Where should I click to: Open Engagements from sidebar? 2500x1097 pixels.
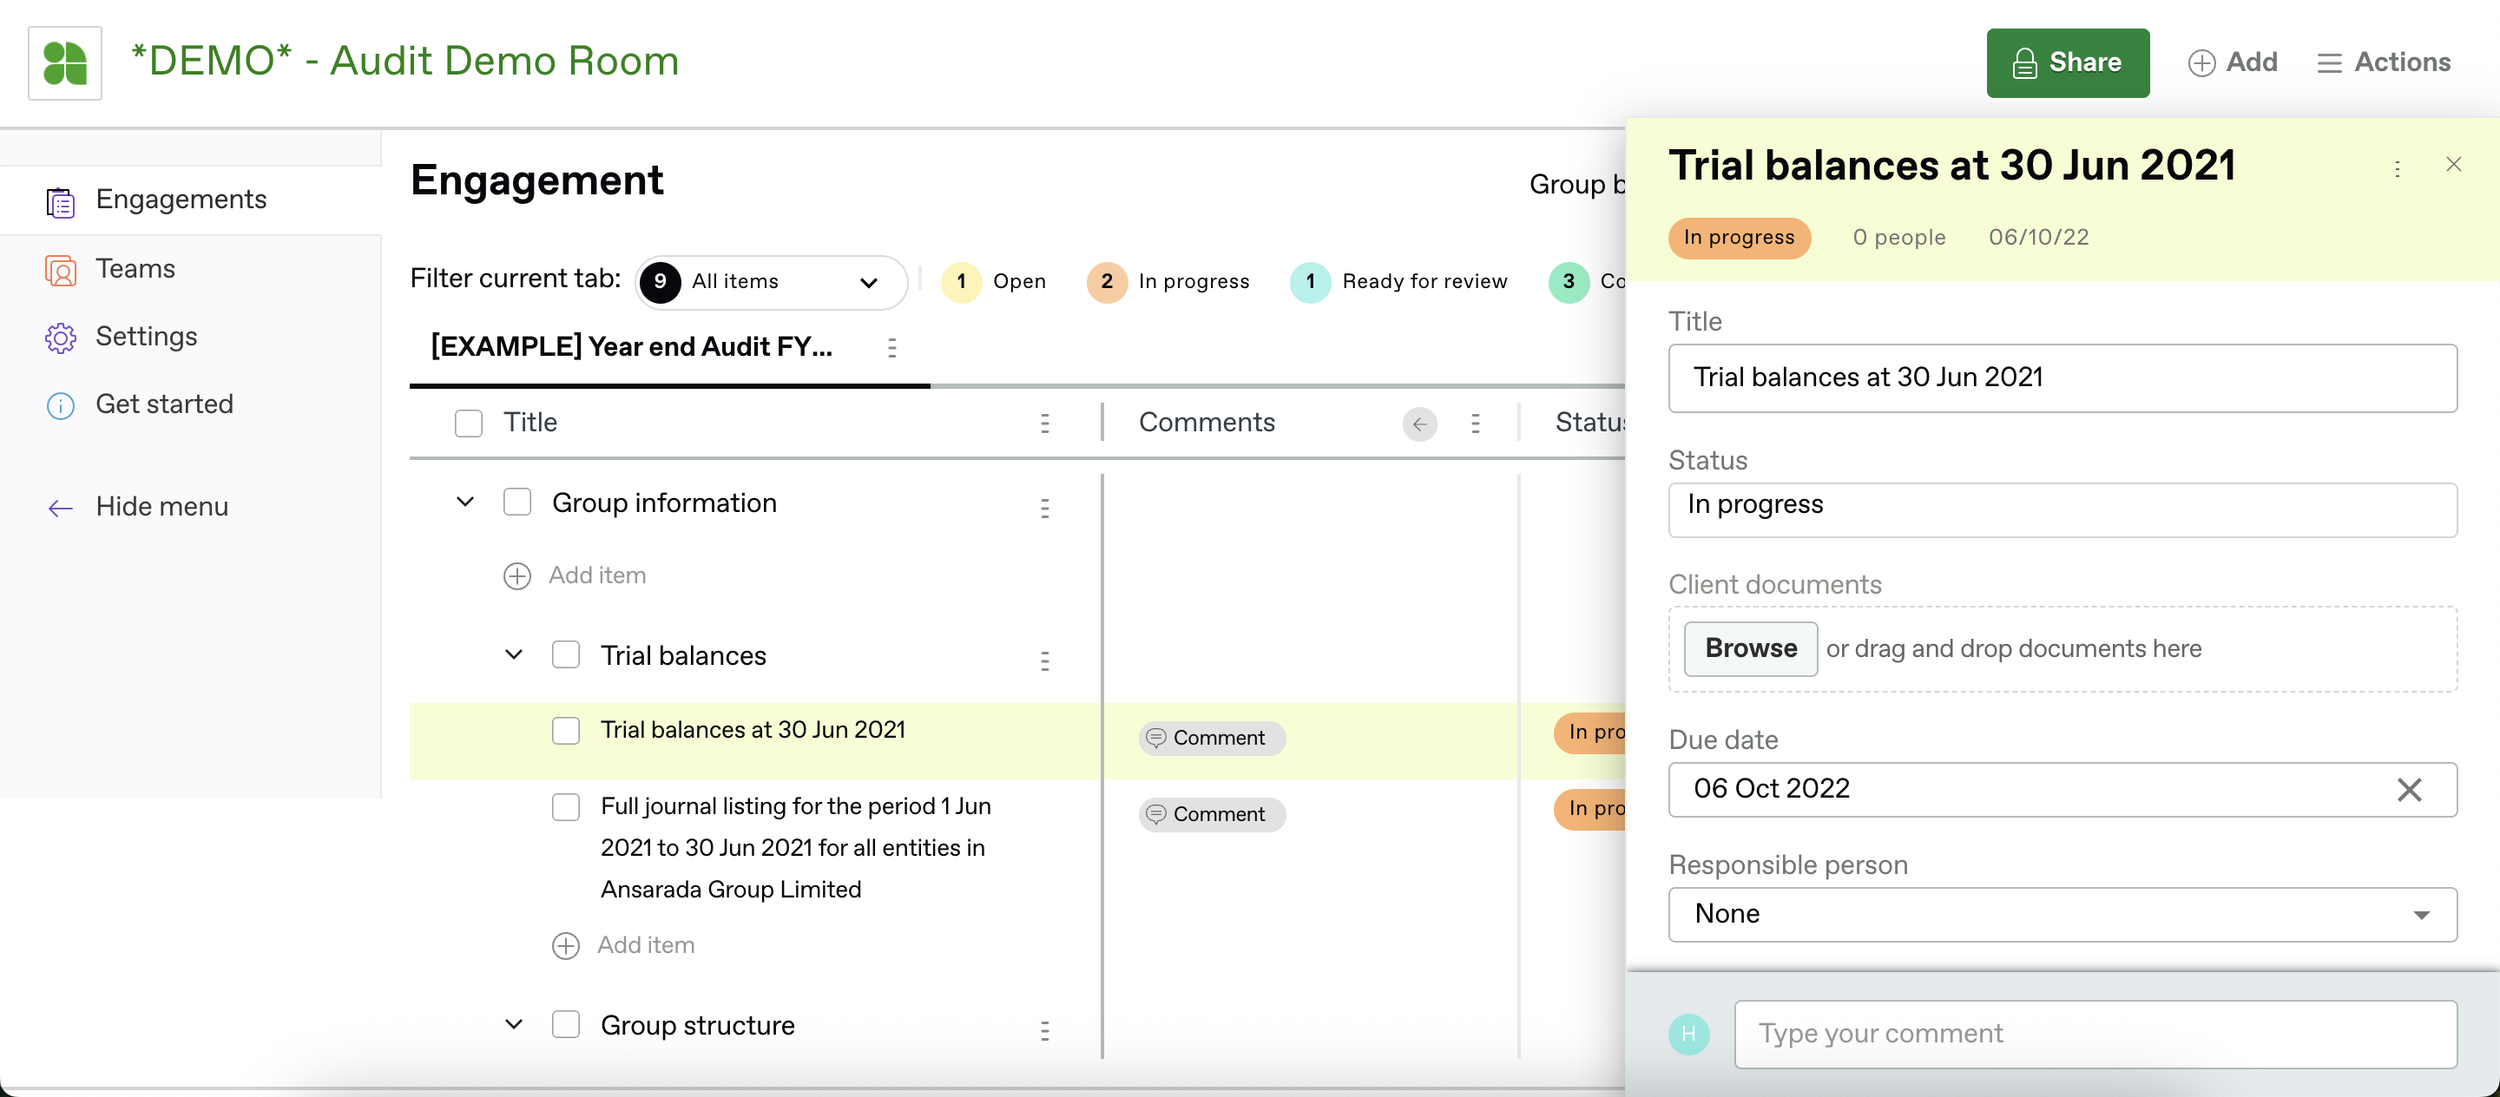click(180, 200)
